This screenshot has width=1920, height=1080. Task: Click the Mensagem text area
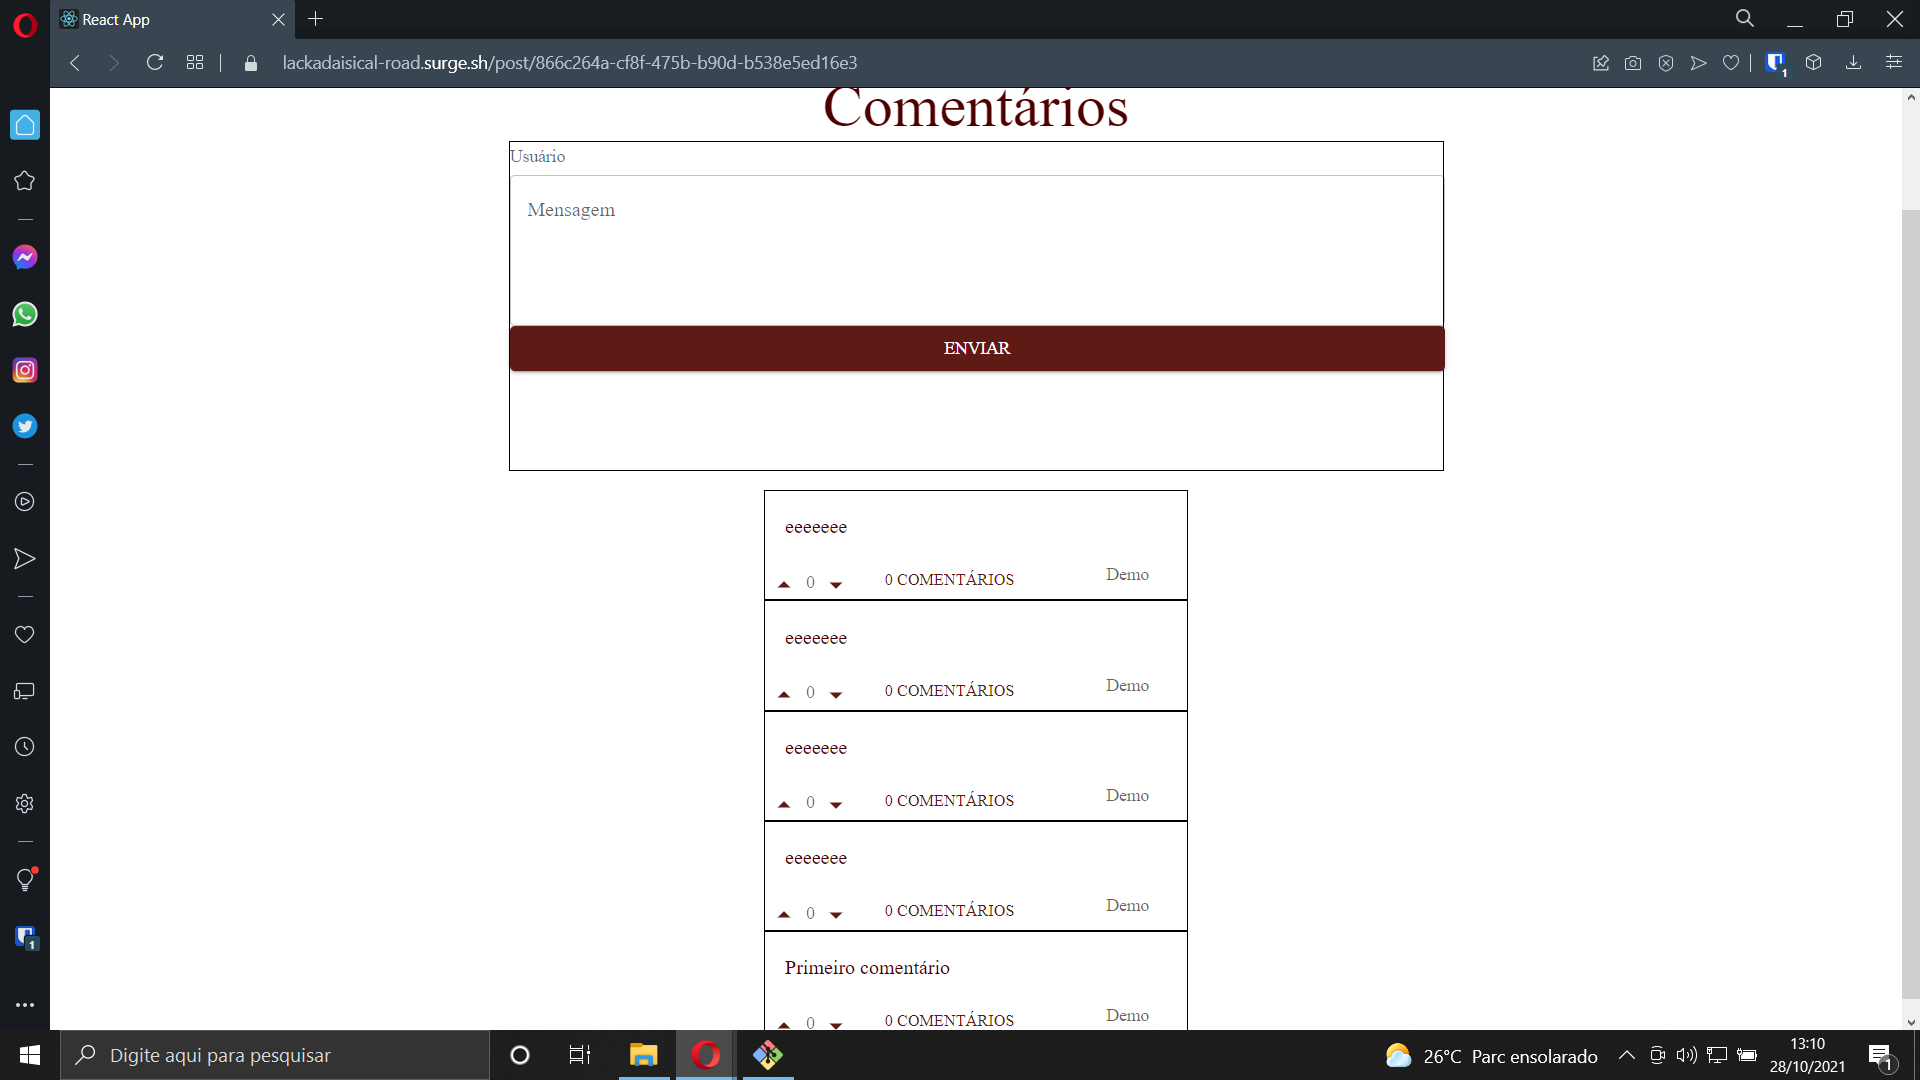point(976,250)
